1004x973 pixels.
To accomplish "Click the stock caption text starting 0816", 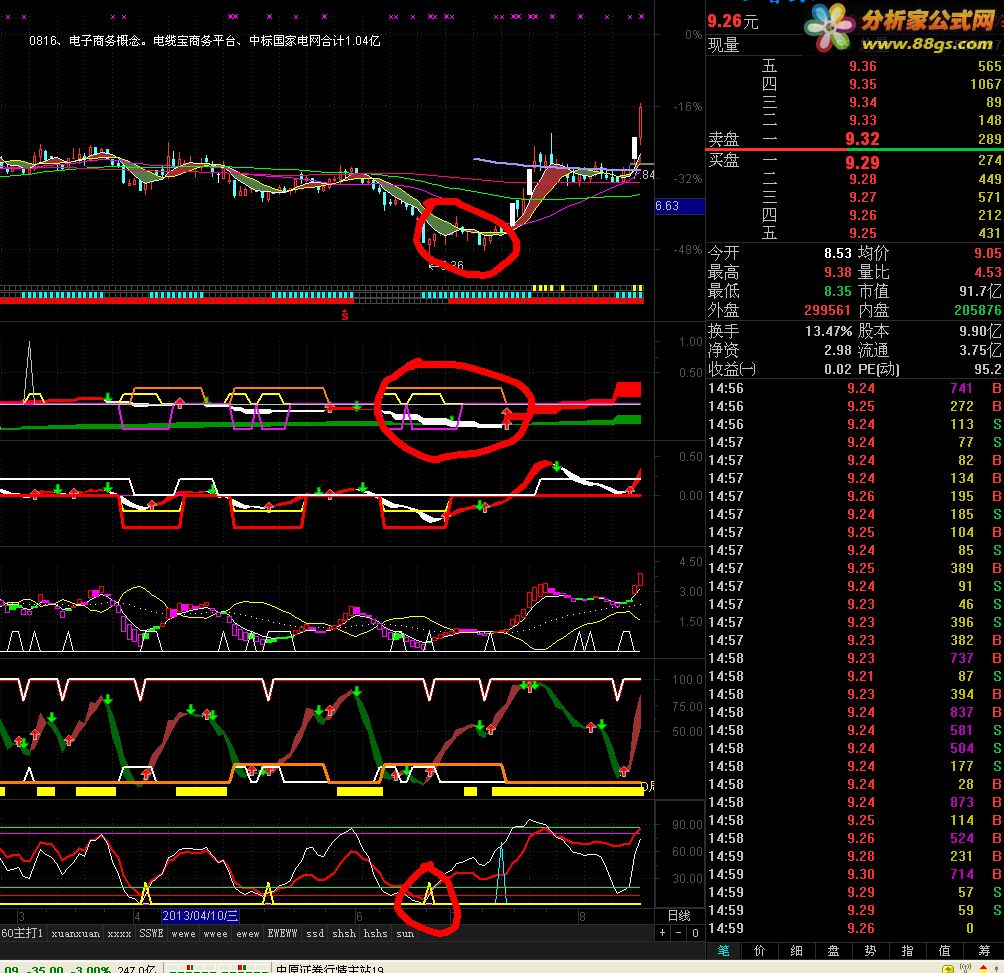I will point(205,41).
